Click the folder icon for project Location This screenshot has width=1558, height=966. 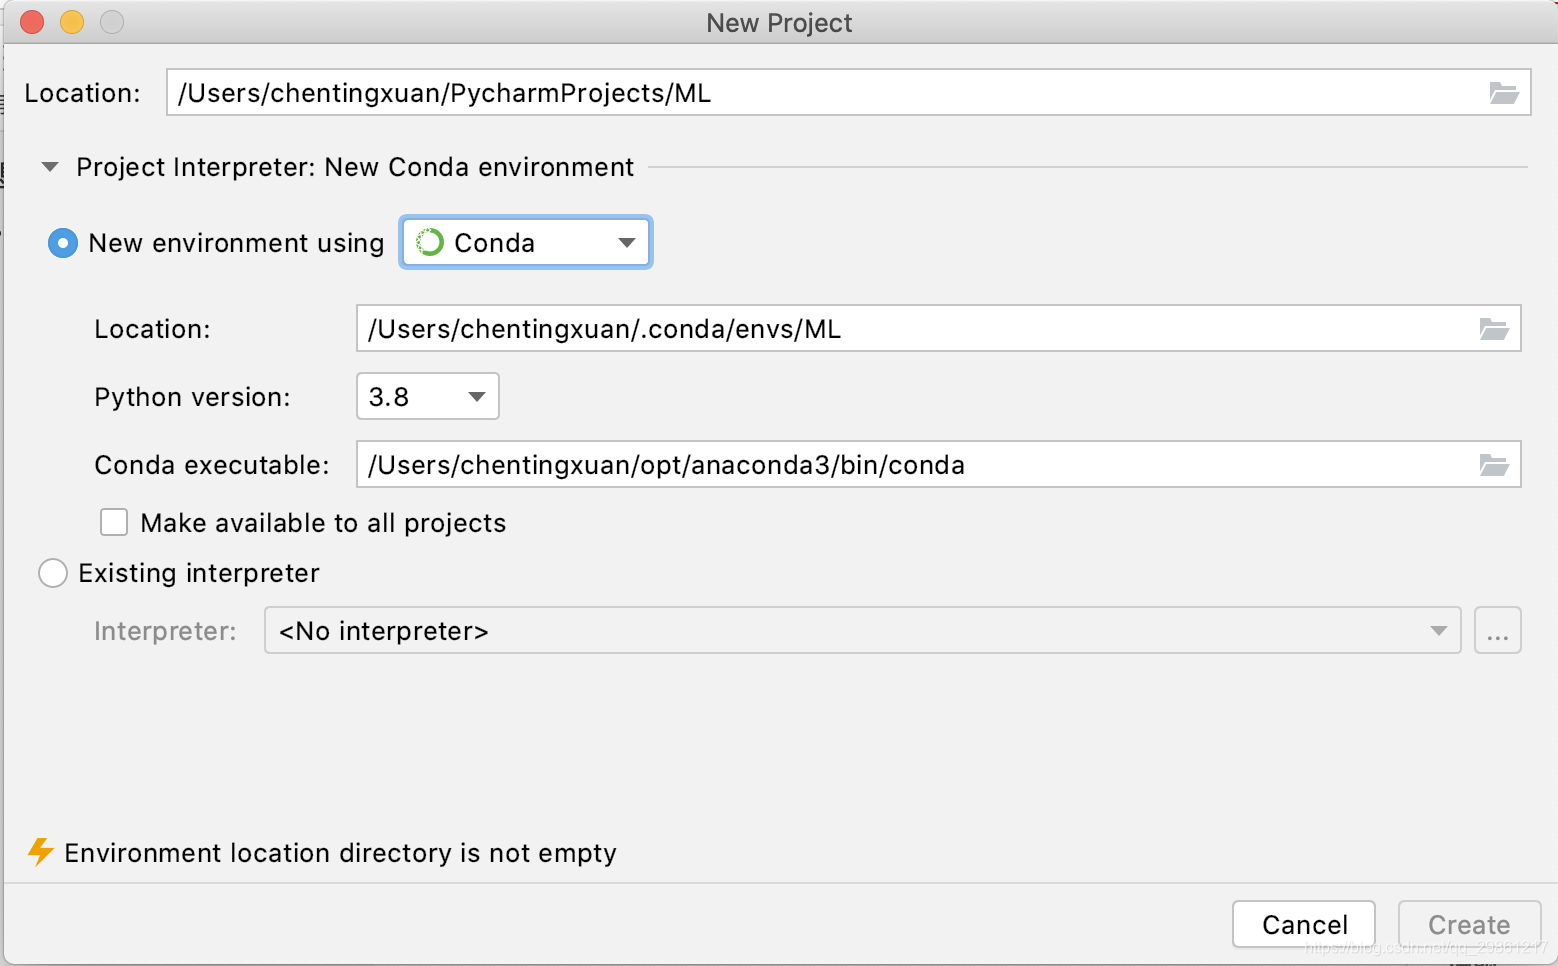pyautogui.click(x=1503, y=93)
